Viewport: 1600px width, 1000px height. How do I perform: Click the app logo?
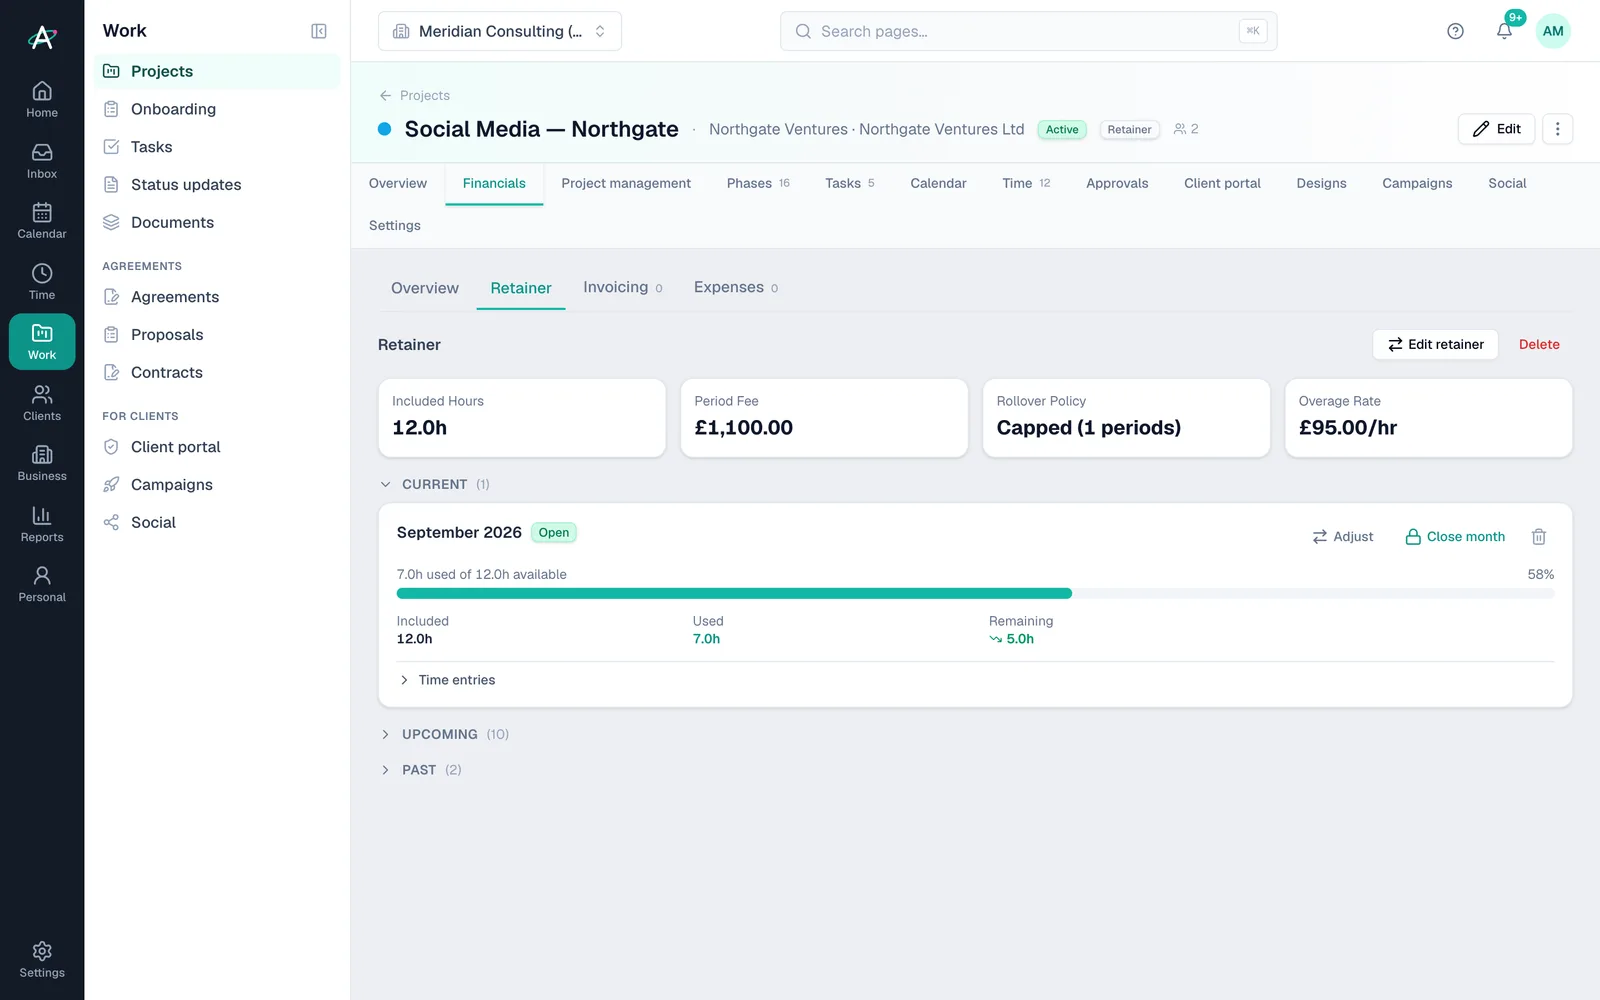coord(42,38)
